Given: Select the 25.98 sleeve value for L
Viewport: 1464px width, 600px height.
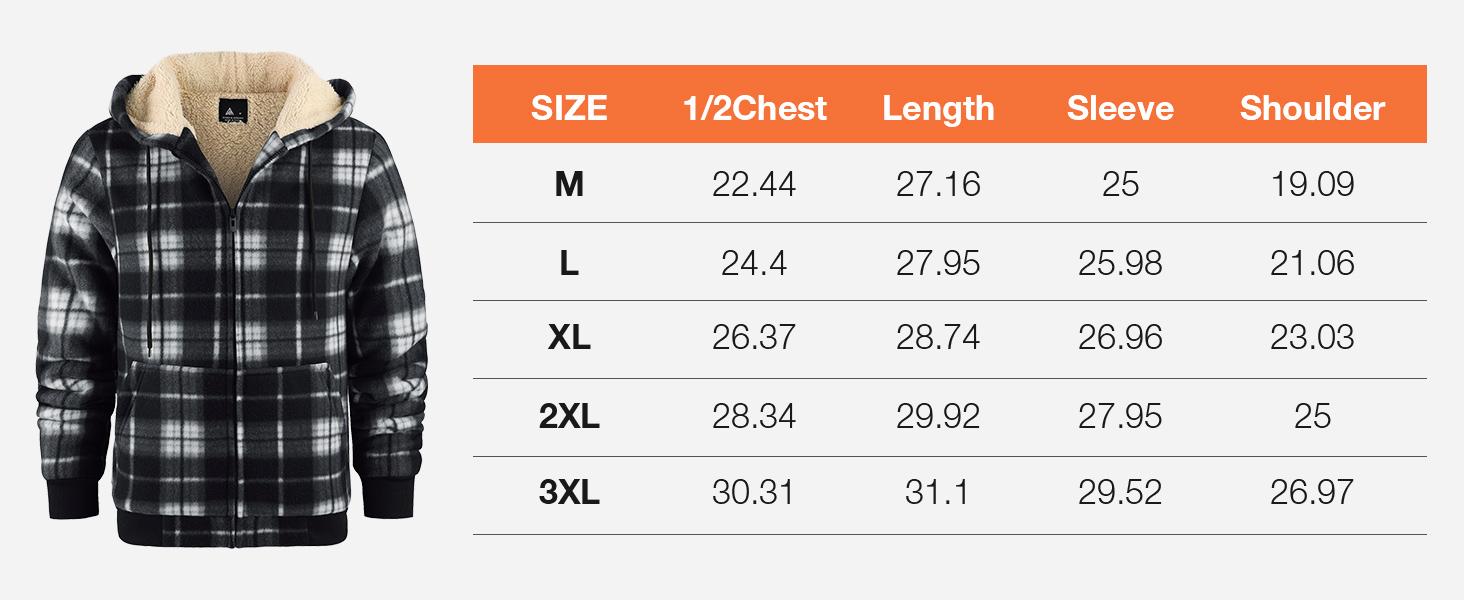Looking at the screenshot, I should coord(1120,262).
